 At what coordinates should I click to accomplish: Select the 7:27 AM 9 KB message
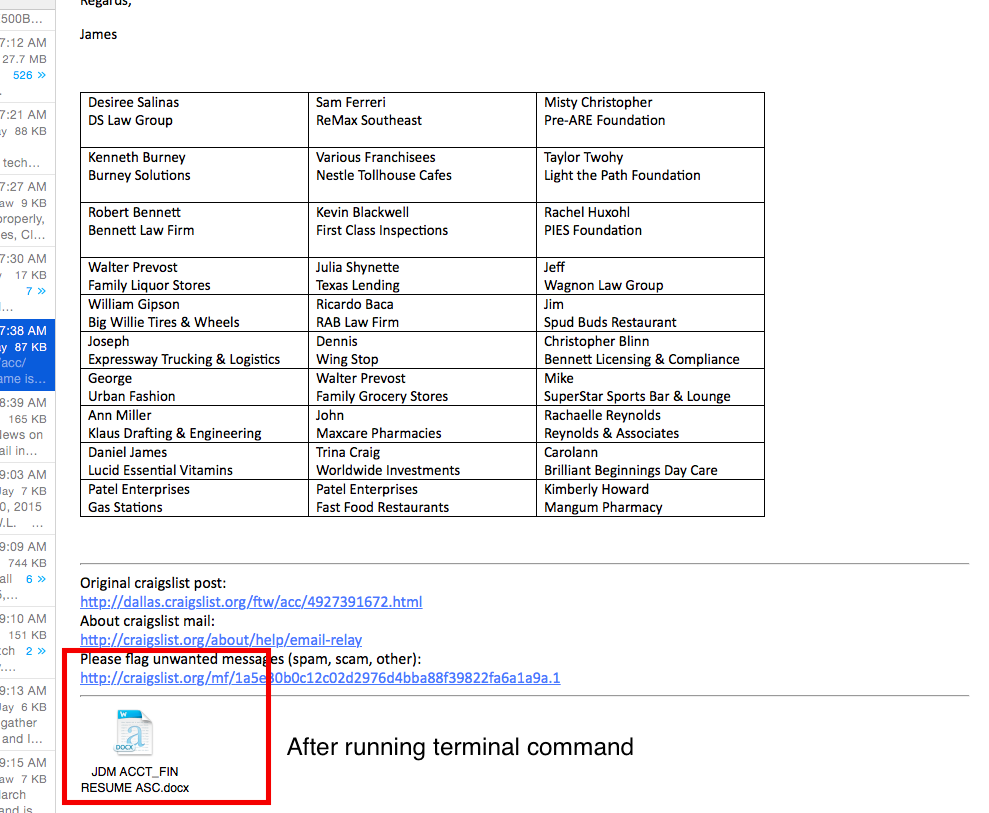click(27, 210)
